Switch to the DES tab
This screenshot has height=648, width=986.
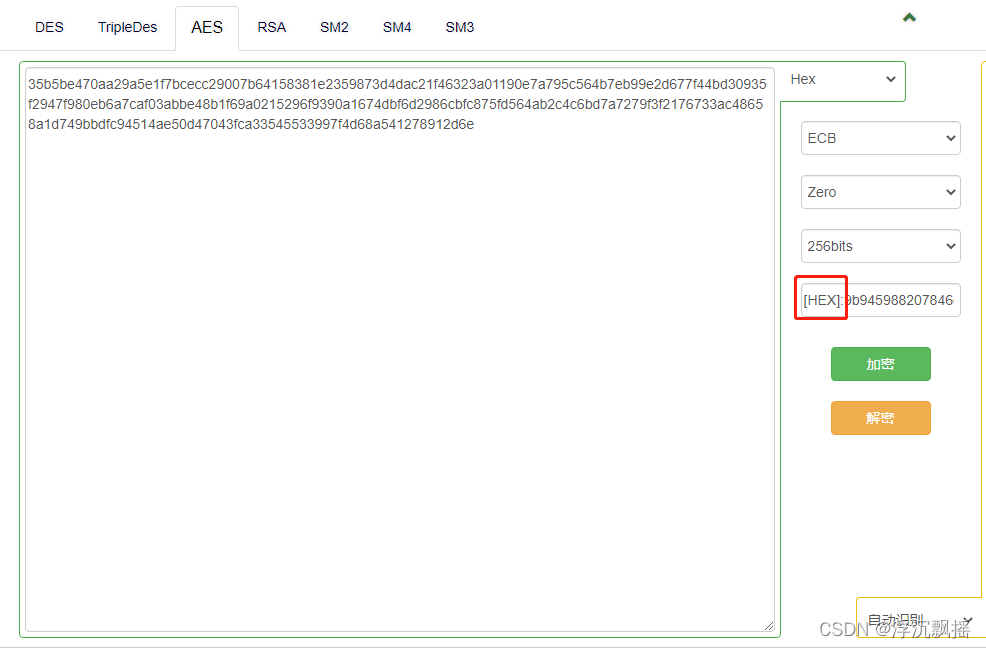(x=49, y=28)
